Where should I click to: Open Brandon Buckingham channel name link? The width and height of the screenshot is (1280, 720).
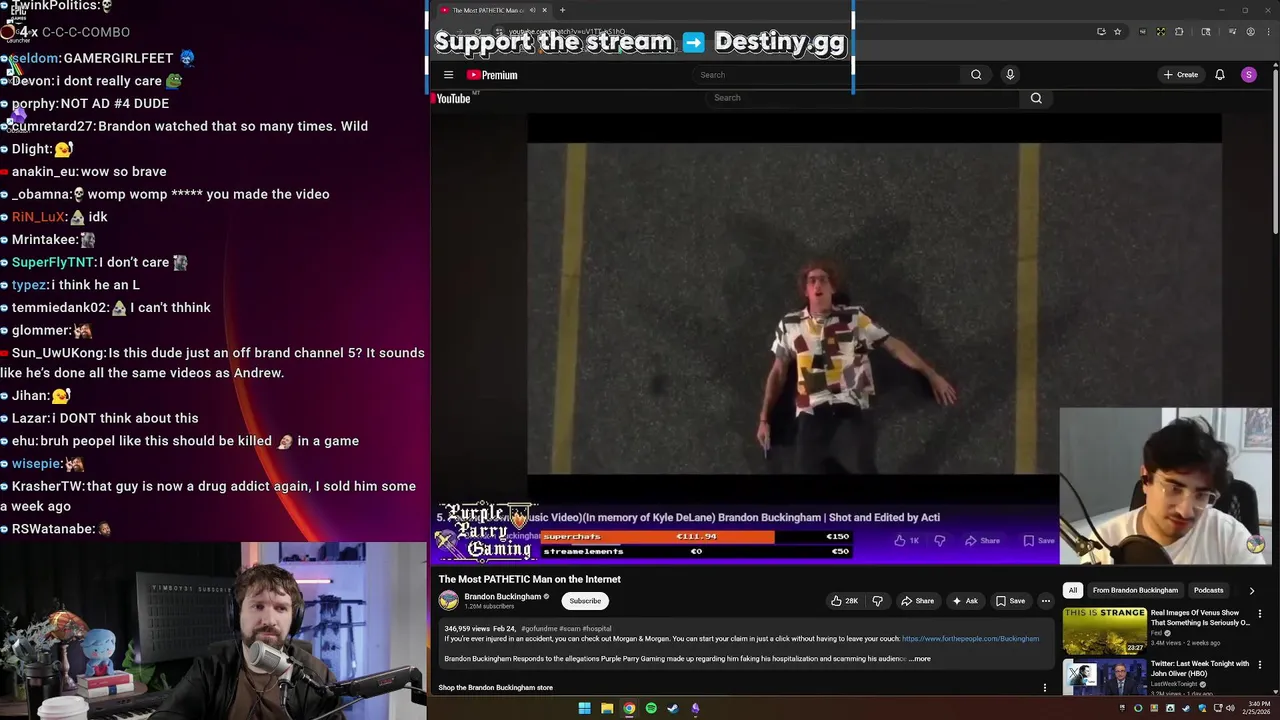coord(503,597)
